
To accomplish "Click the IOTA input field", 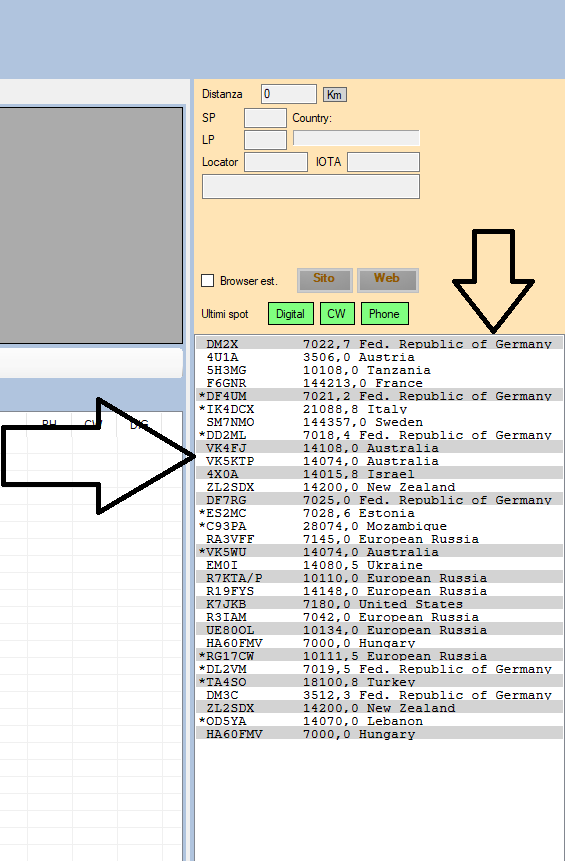I will (383, 162).
